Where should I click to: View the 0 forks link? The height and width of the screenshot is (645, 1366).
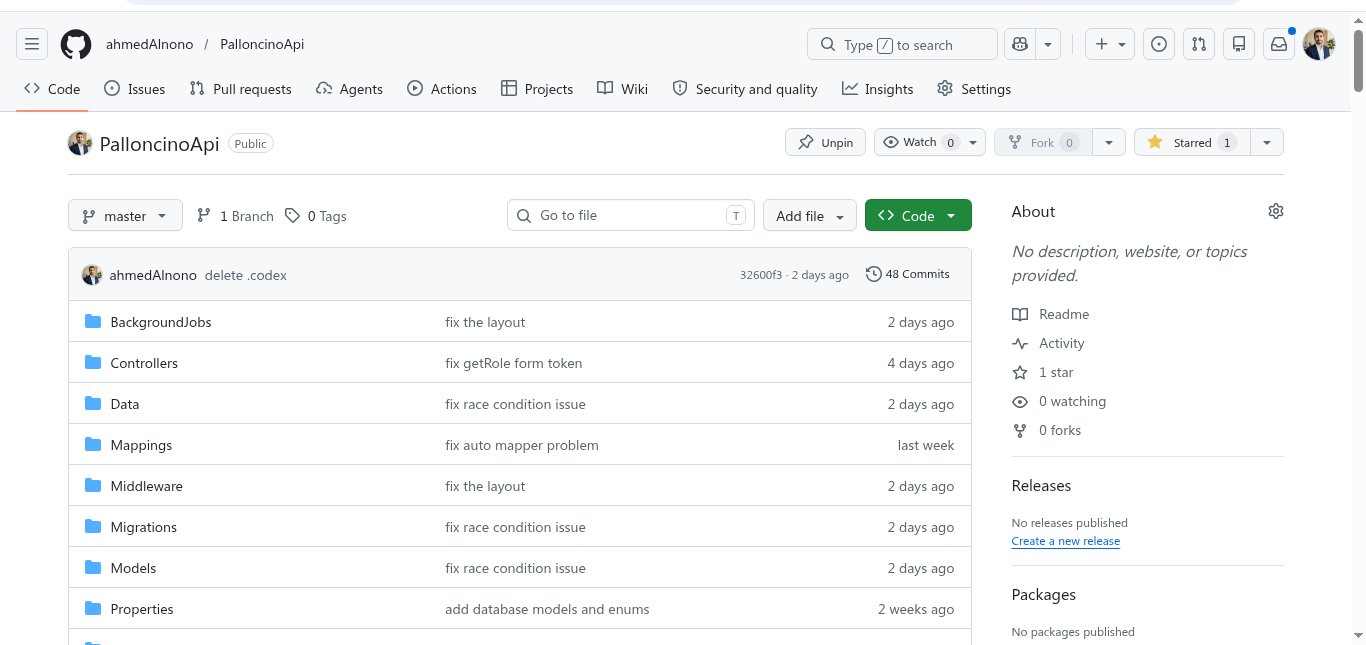click(x=1046, y=430)
